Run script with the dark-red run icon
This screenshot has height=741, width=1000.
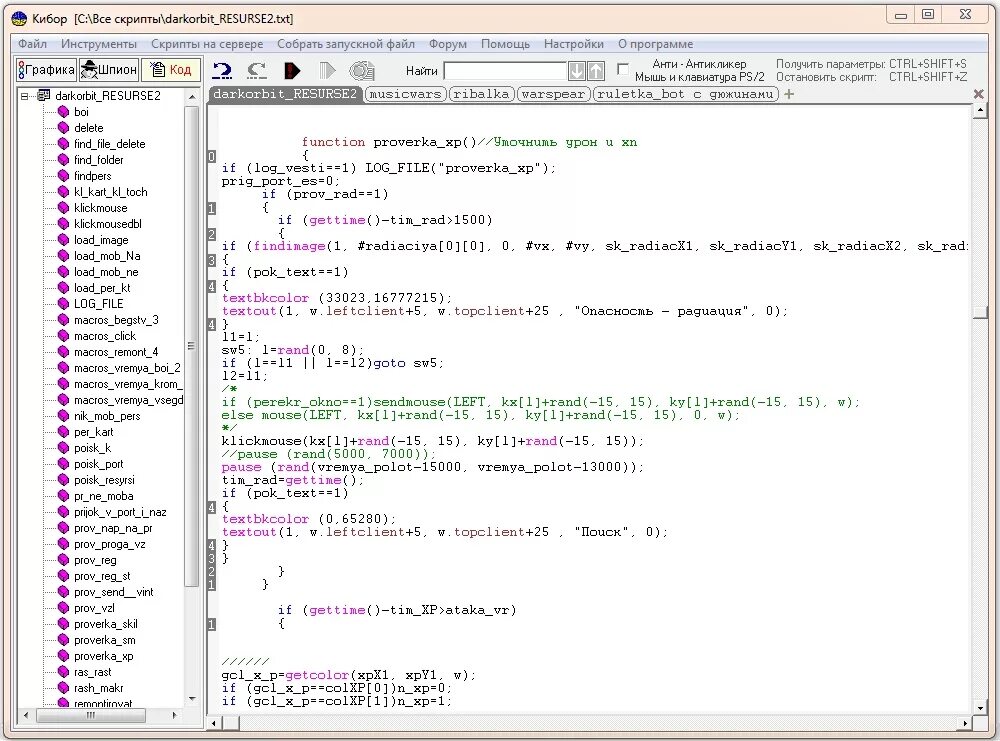pyautogui.click(x=292, y=70)
